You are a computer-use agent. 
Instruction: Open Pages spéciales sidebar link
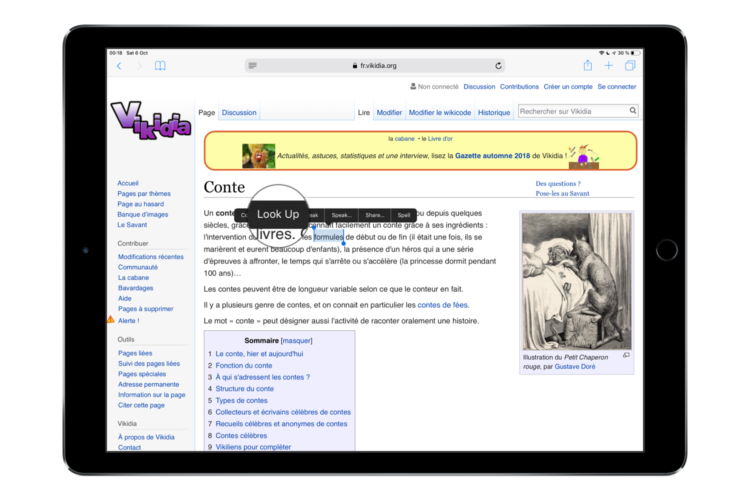142,374
